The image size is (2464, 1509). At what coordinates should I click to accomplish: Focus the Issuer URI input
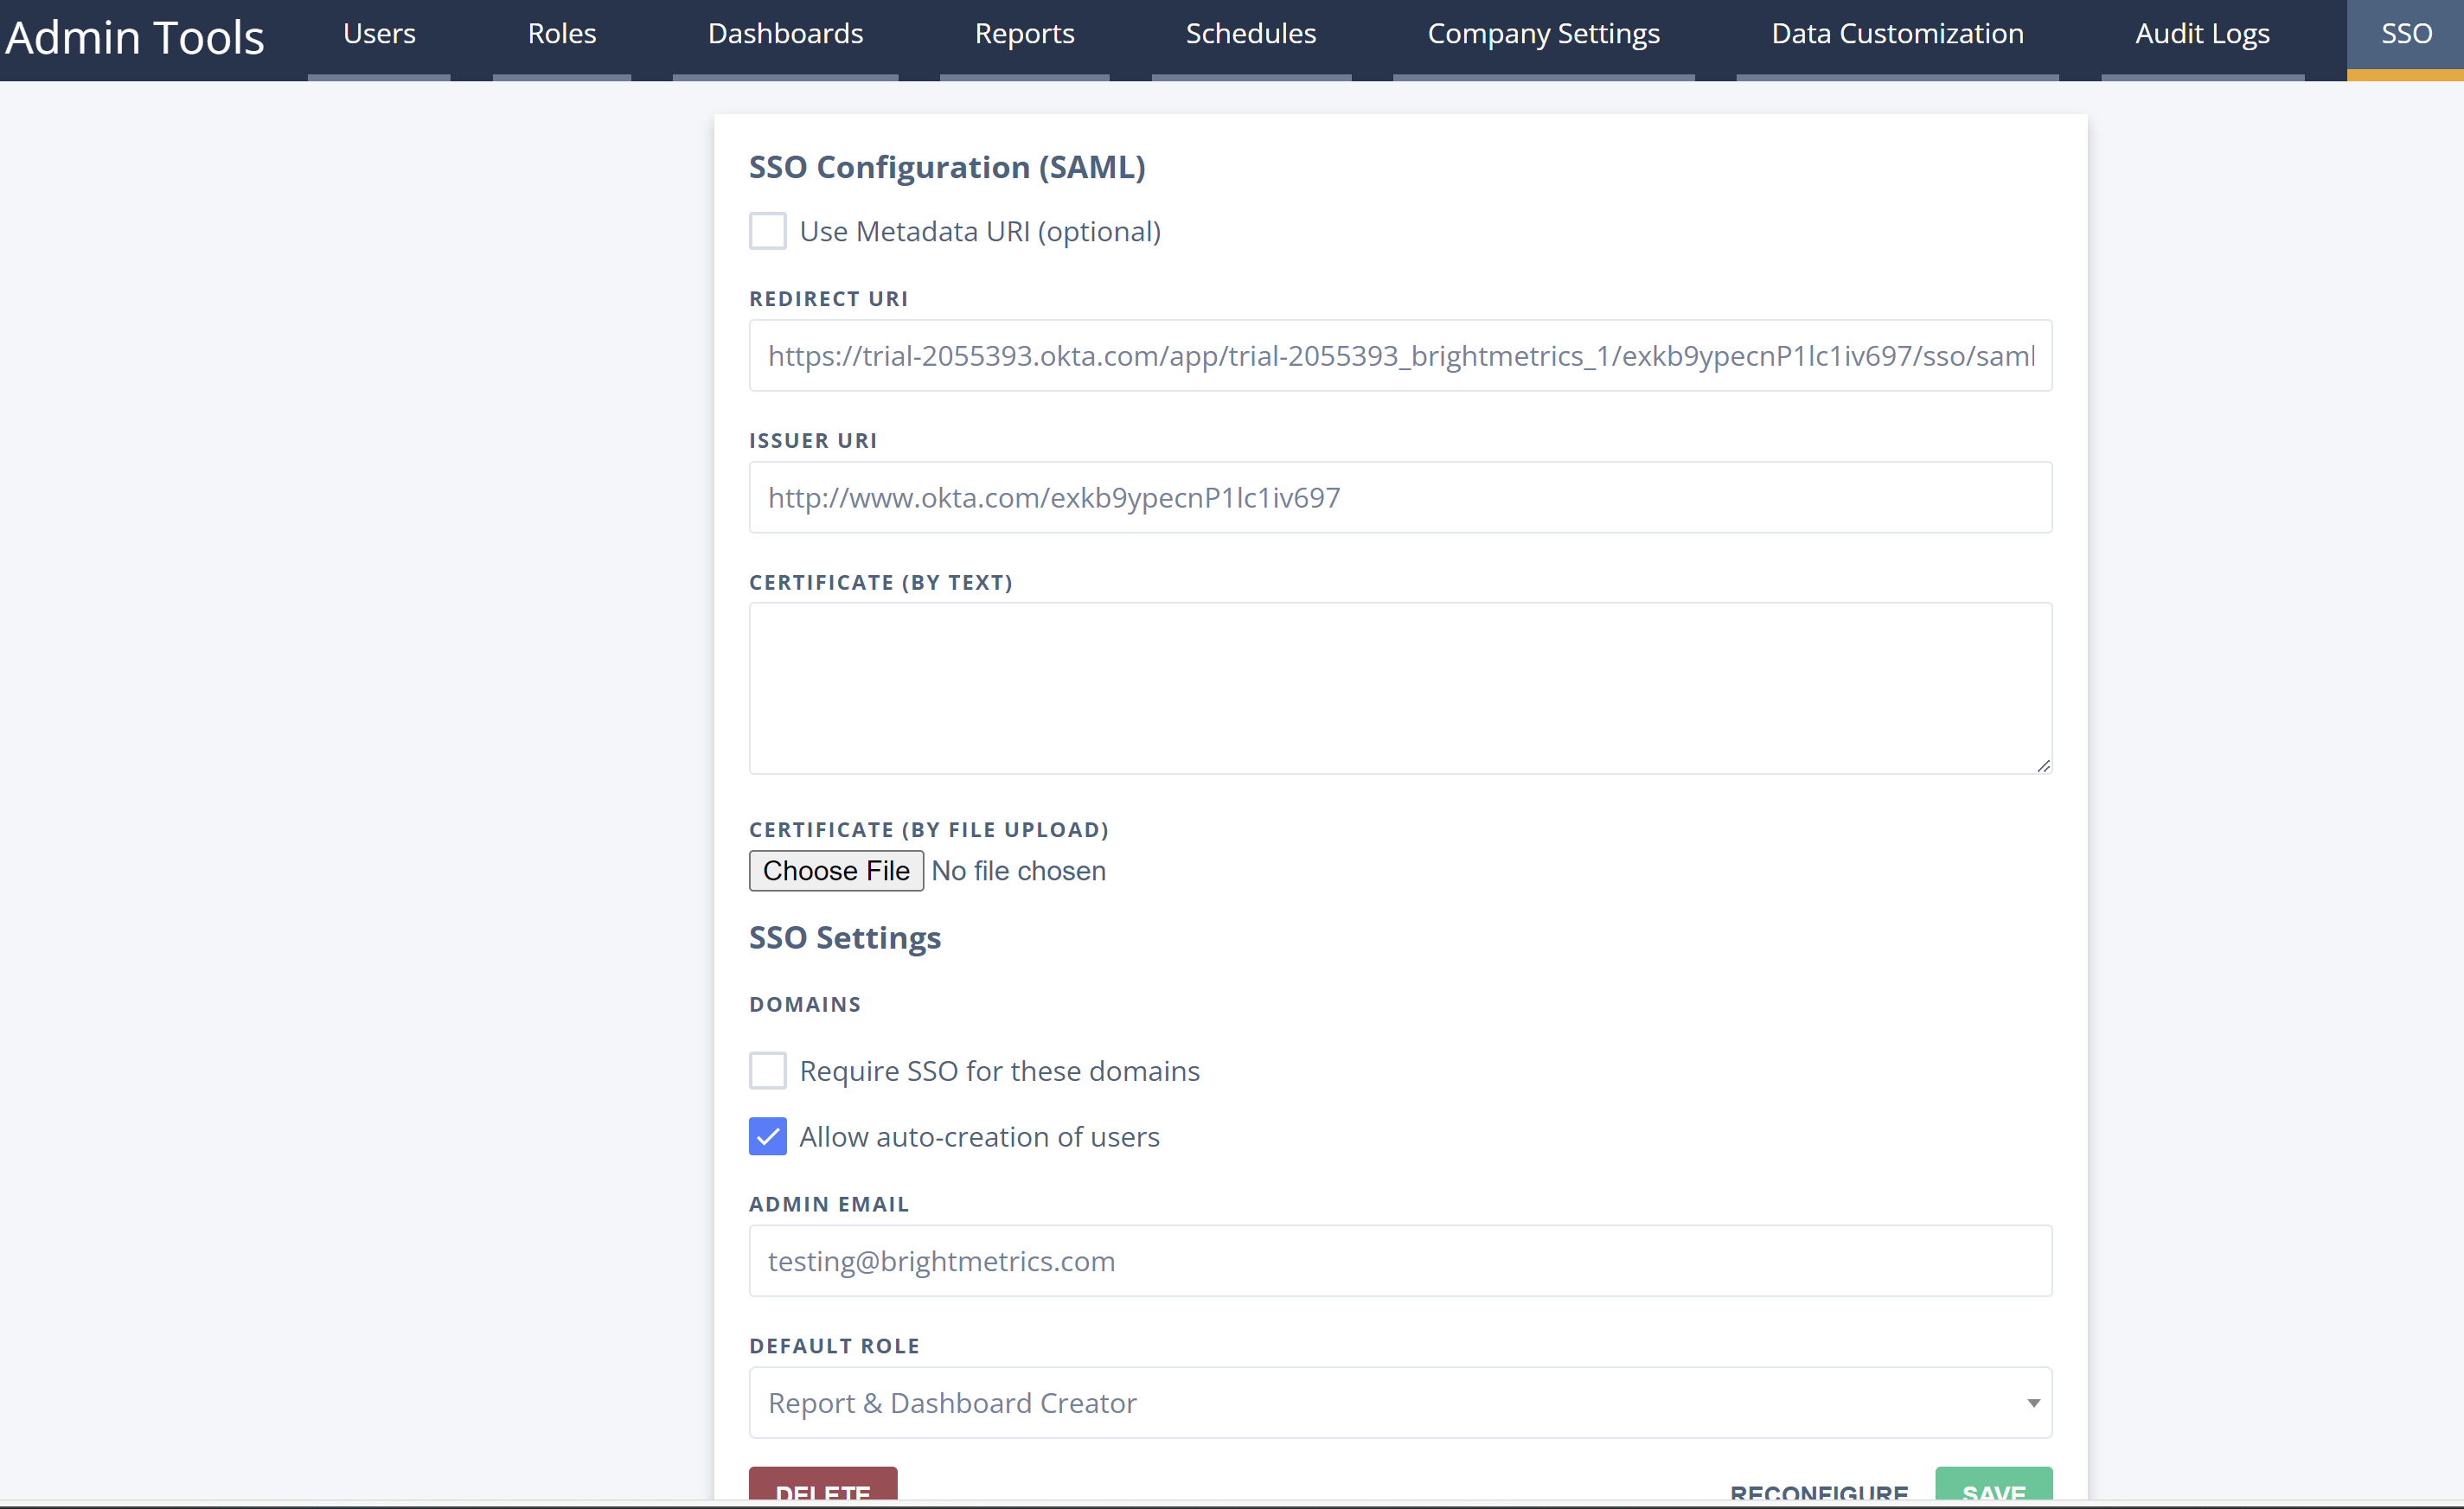1400,498
